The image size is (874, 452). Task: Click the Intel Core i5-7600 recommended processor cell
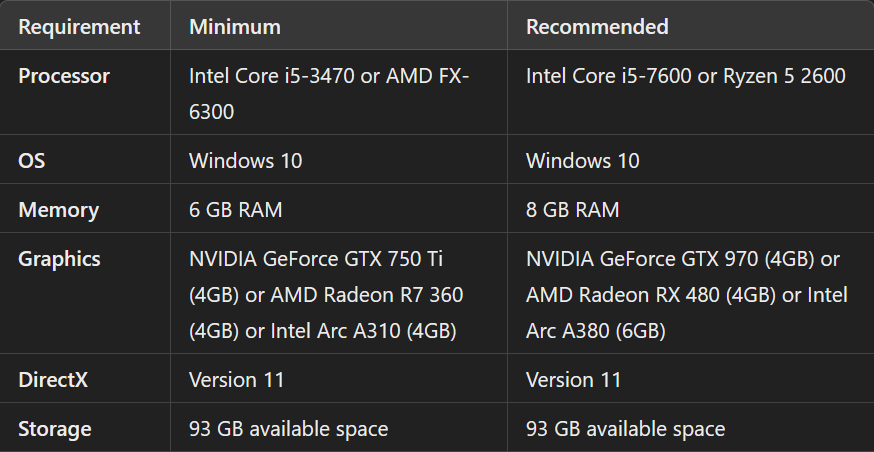(x=685, y=76)
